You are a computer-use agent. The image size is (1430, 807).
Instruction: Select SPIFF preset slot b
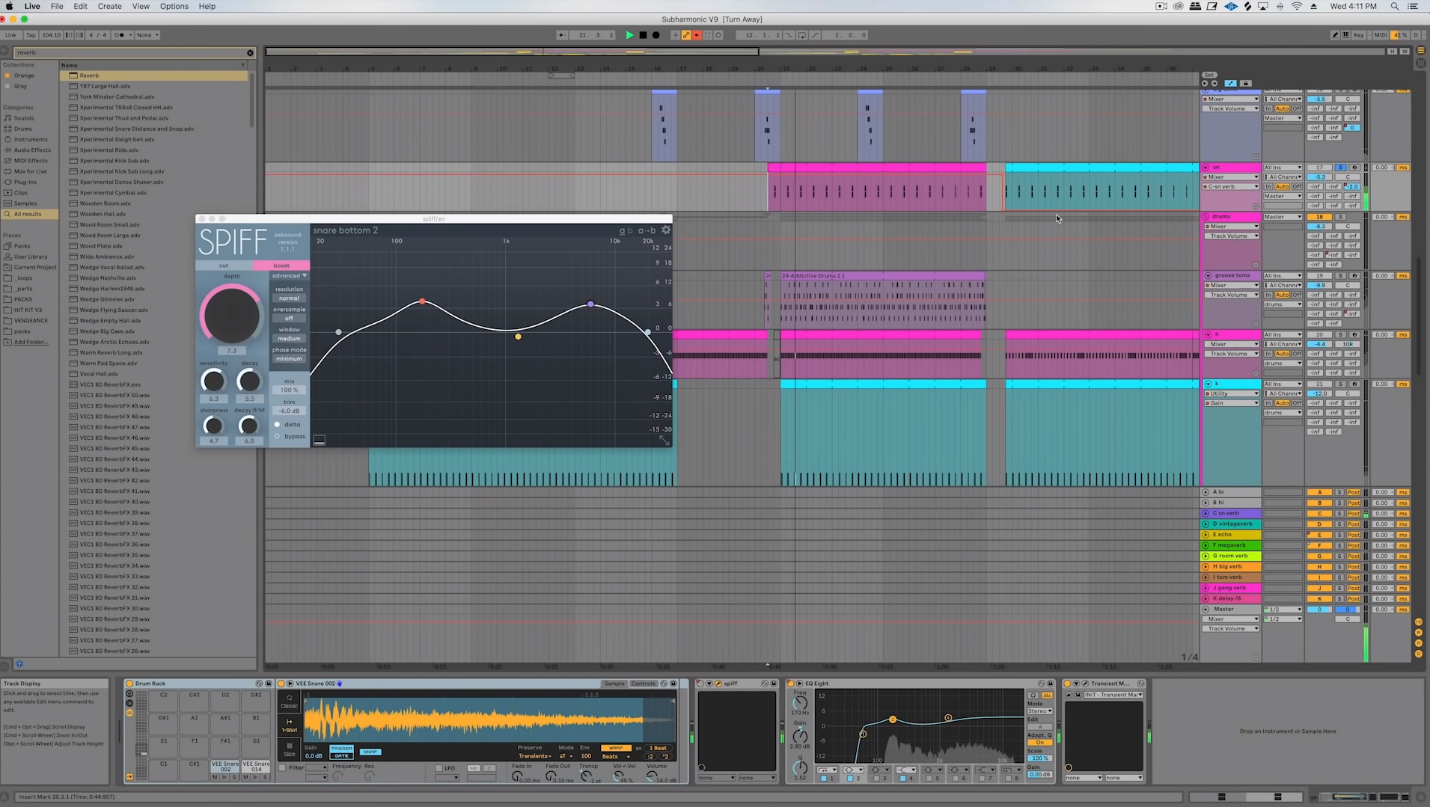pyautogui.click(x=631, y=231)
